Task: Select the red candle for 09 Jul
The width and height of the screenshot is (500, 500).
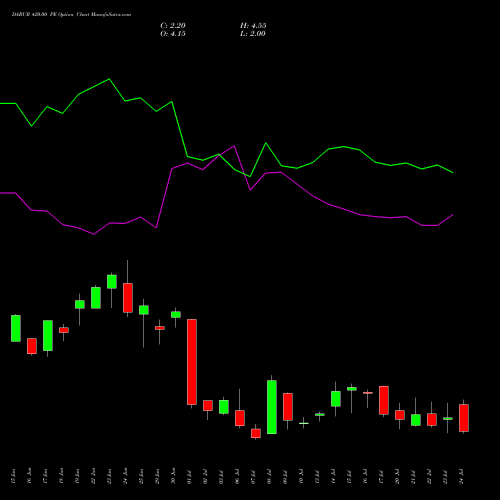Action: [288, 407]
